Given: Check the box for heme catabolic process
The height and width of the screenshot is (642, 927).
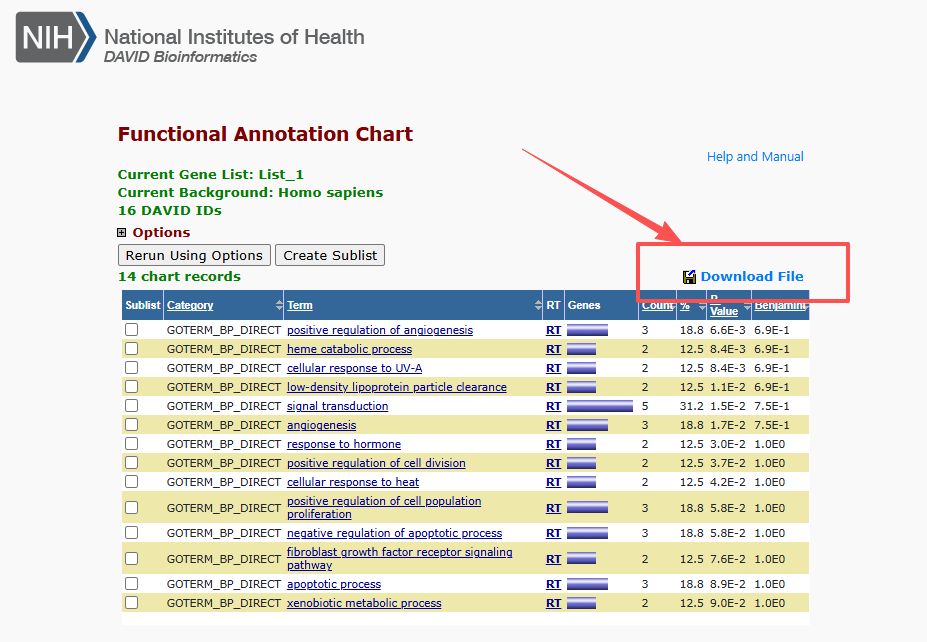Looking at the screenshot, I should 131,349.
